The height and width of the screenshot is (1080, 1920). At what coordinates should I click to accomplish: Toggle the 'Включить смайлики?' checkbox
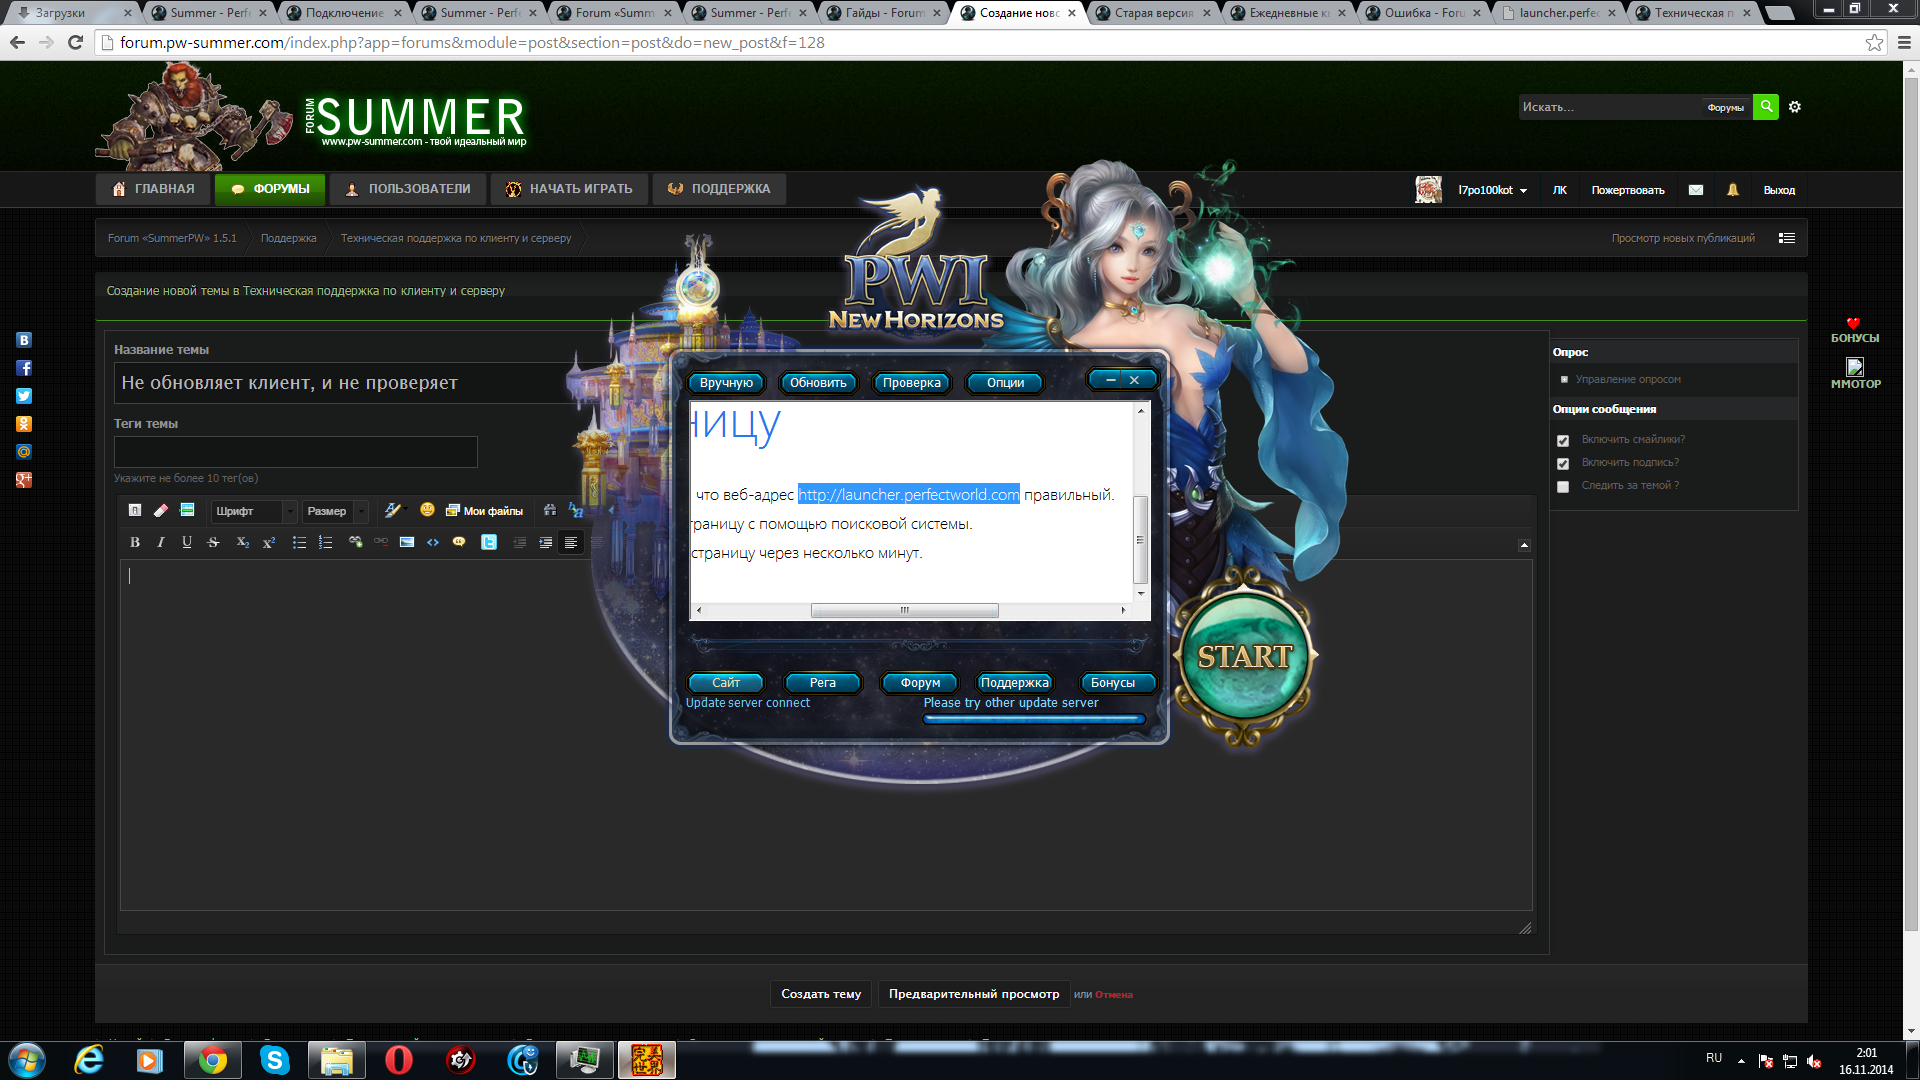[1563, 440]
